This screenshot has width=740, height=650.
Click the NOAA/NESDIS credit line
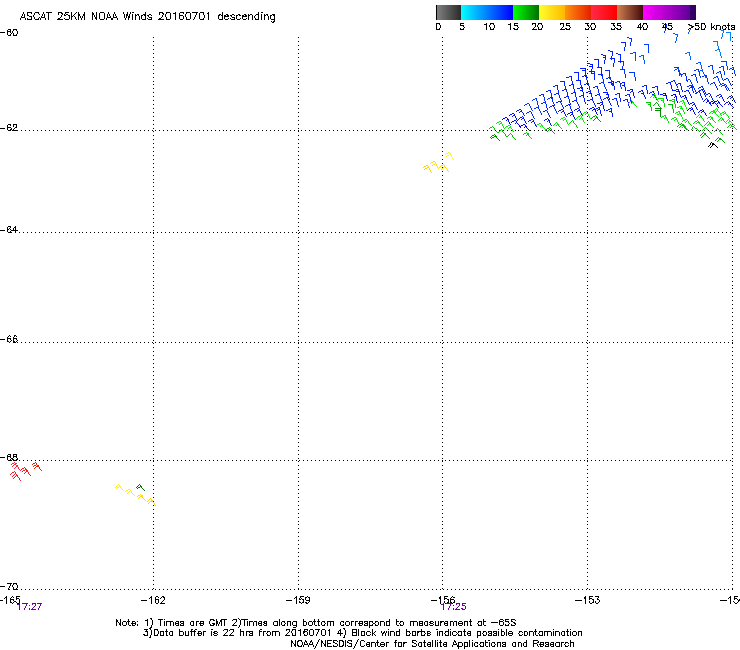432,644
